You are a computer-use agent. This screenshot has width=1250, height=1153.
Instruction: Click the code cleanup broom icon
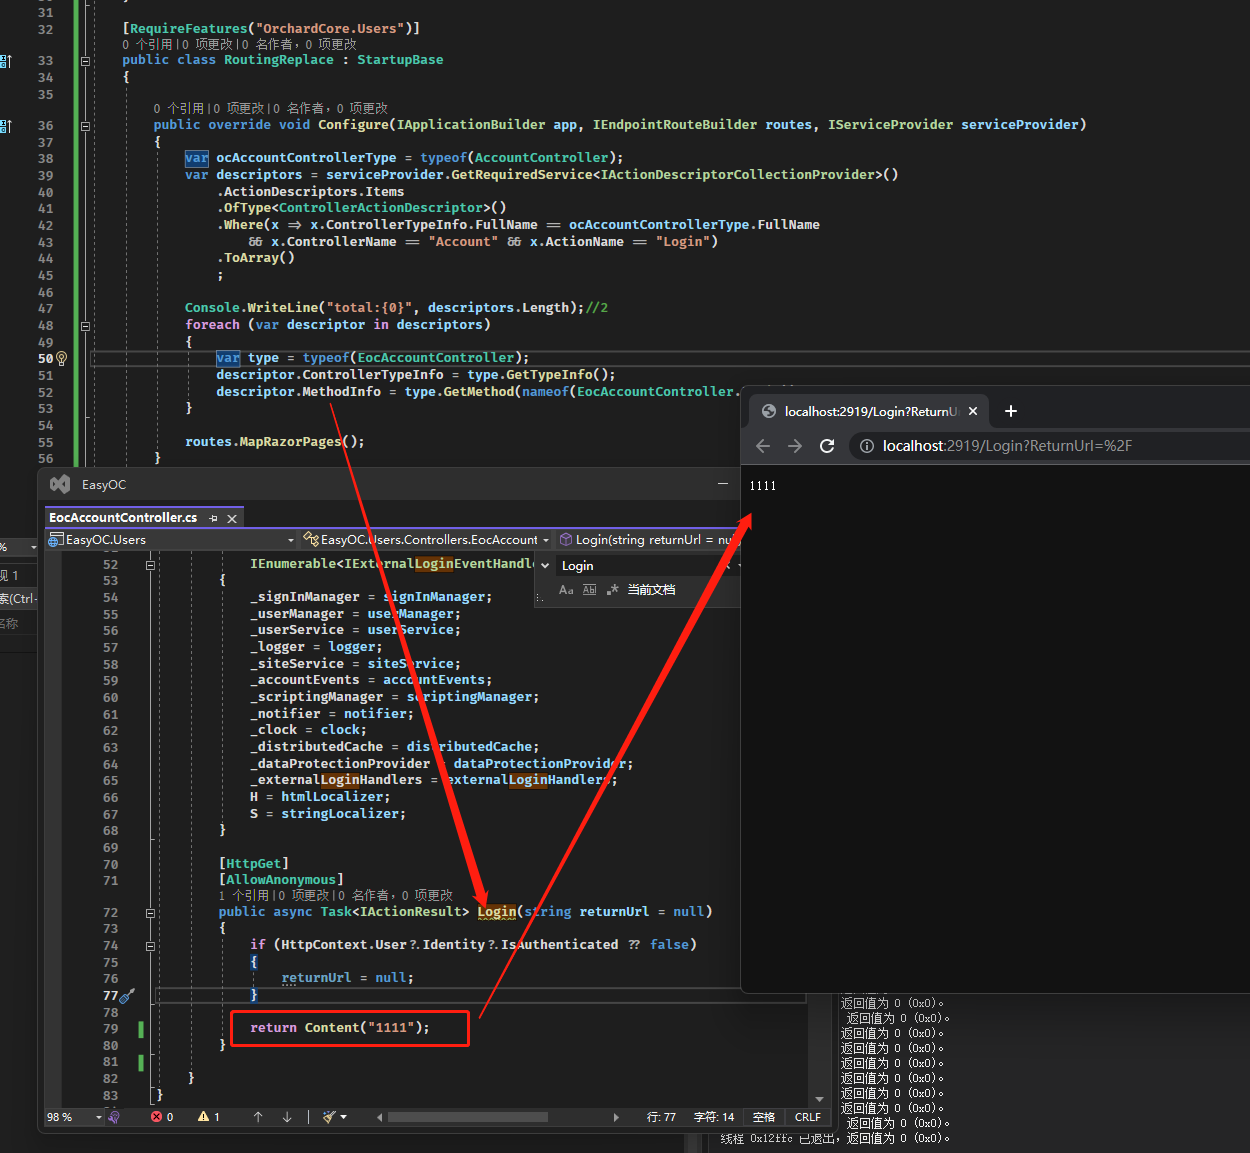[329, 1117]
